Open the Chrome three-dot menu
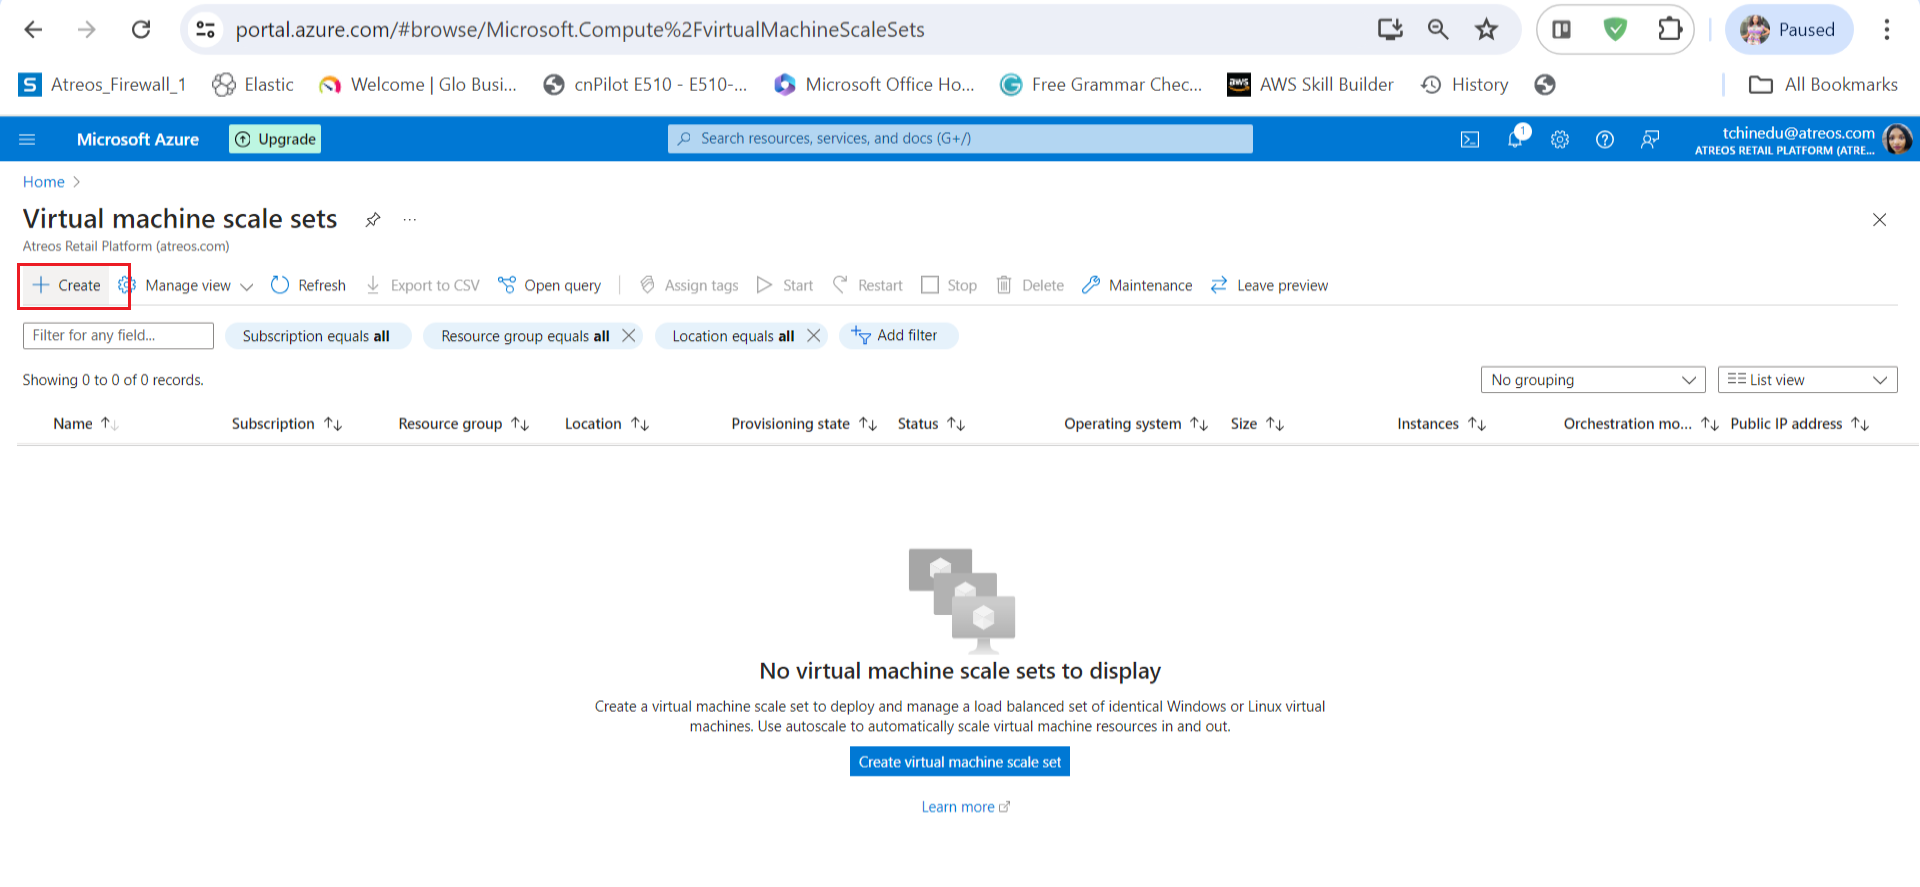The image size is (1920, 887). (1887, 30)
